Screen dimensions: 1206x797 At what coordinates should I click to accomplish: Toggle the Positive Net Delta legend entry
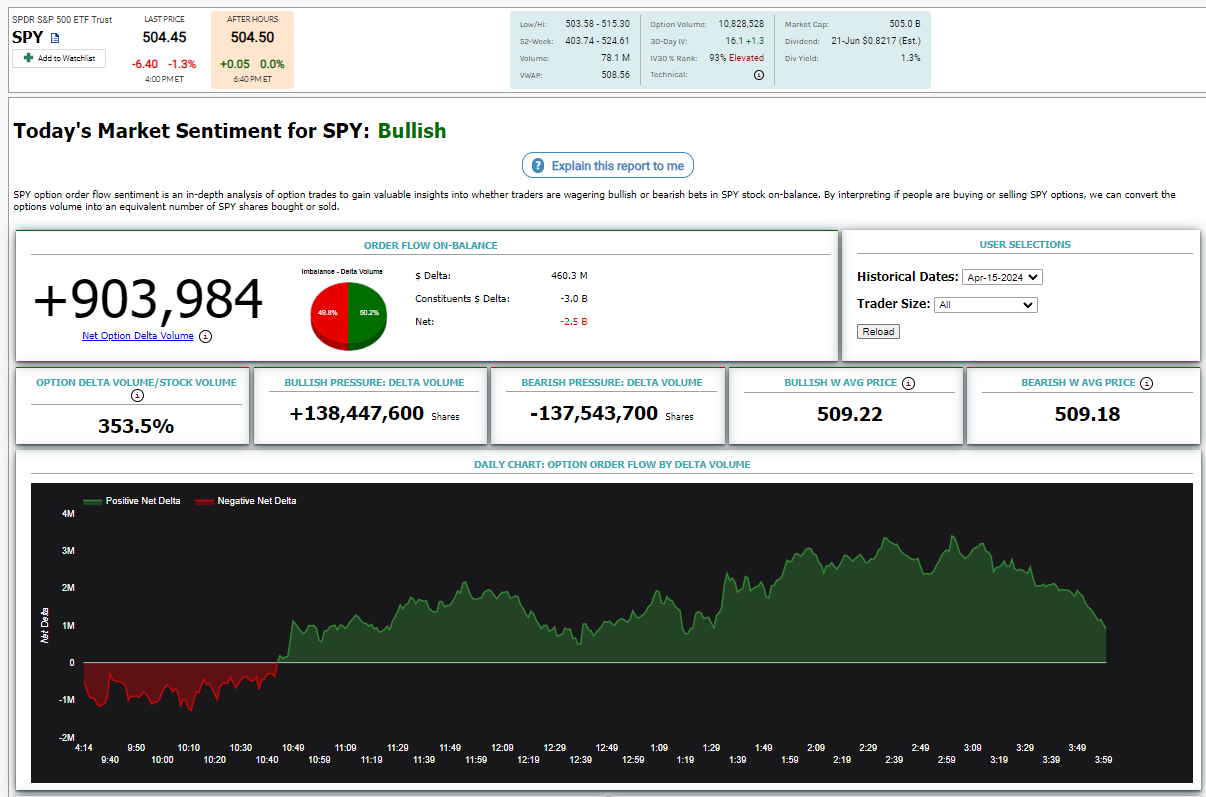pos(132,501)
